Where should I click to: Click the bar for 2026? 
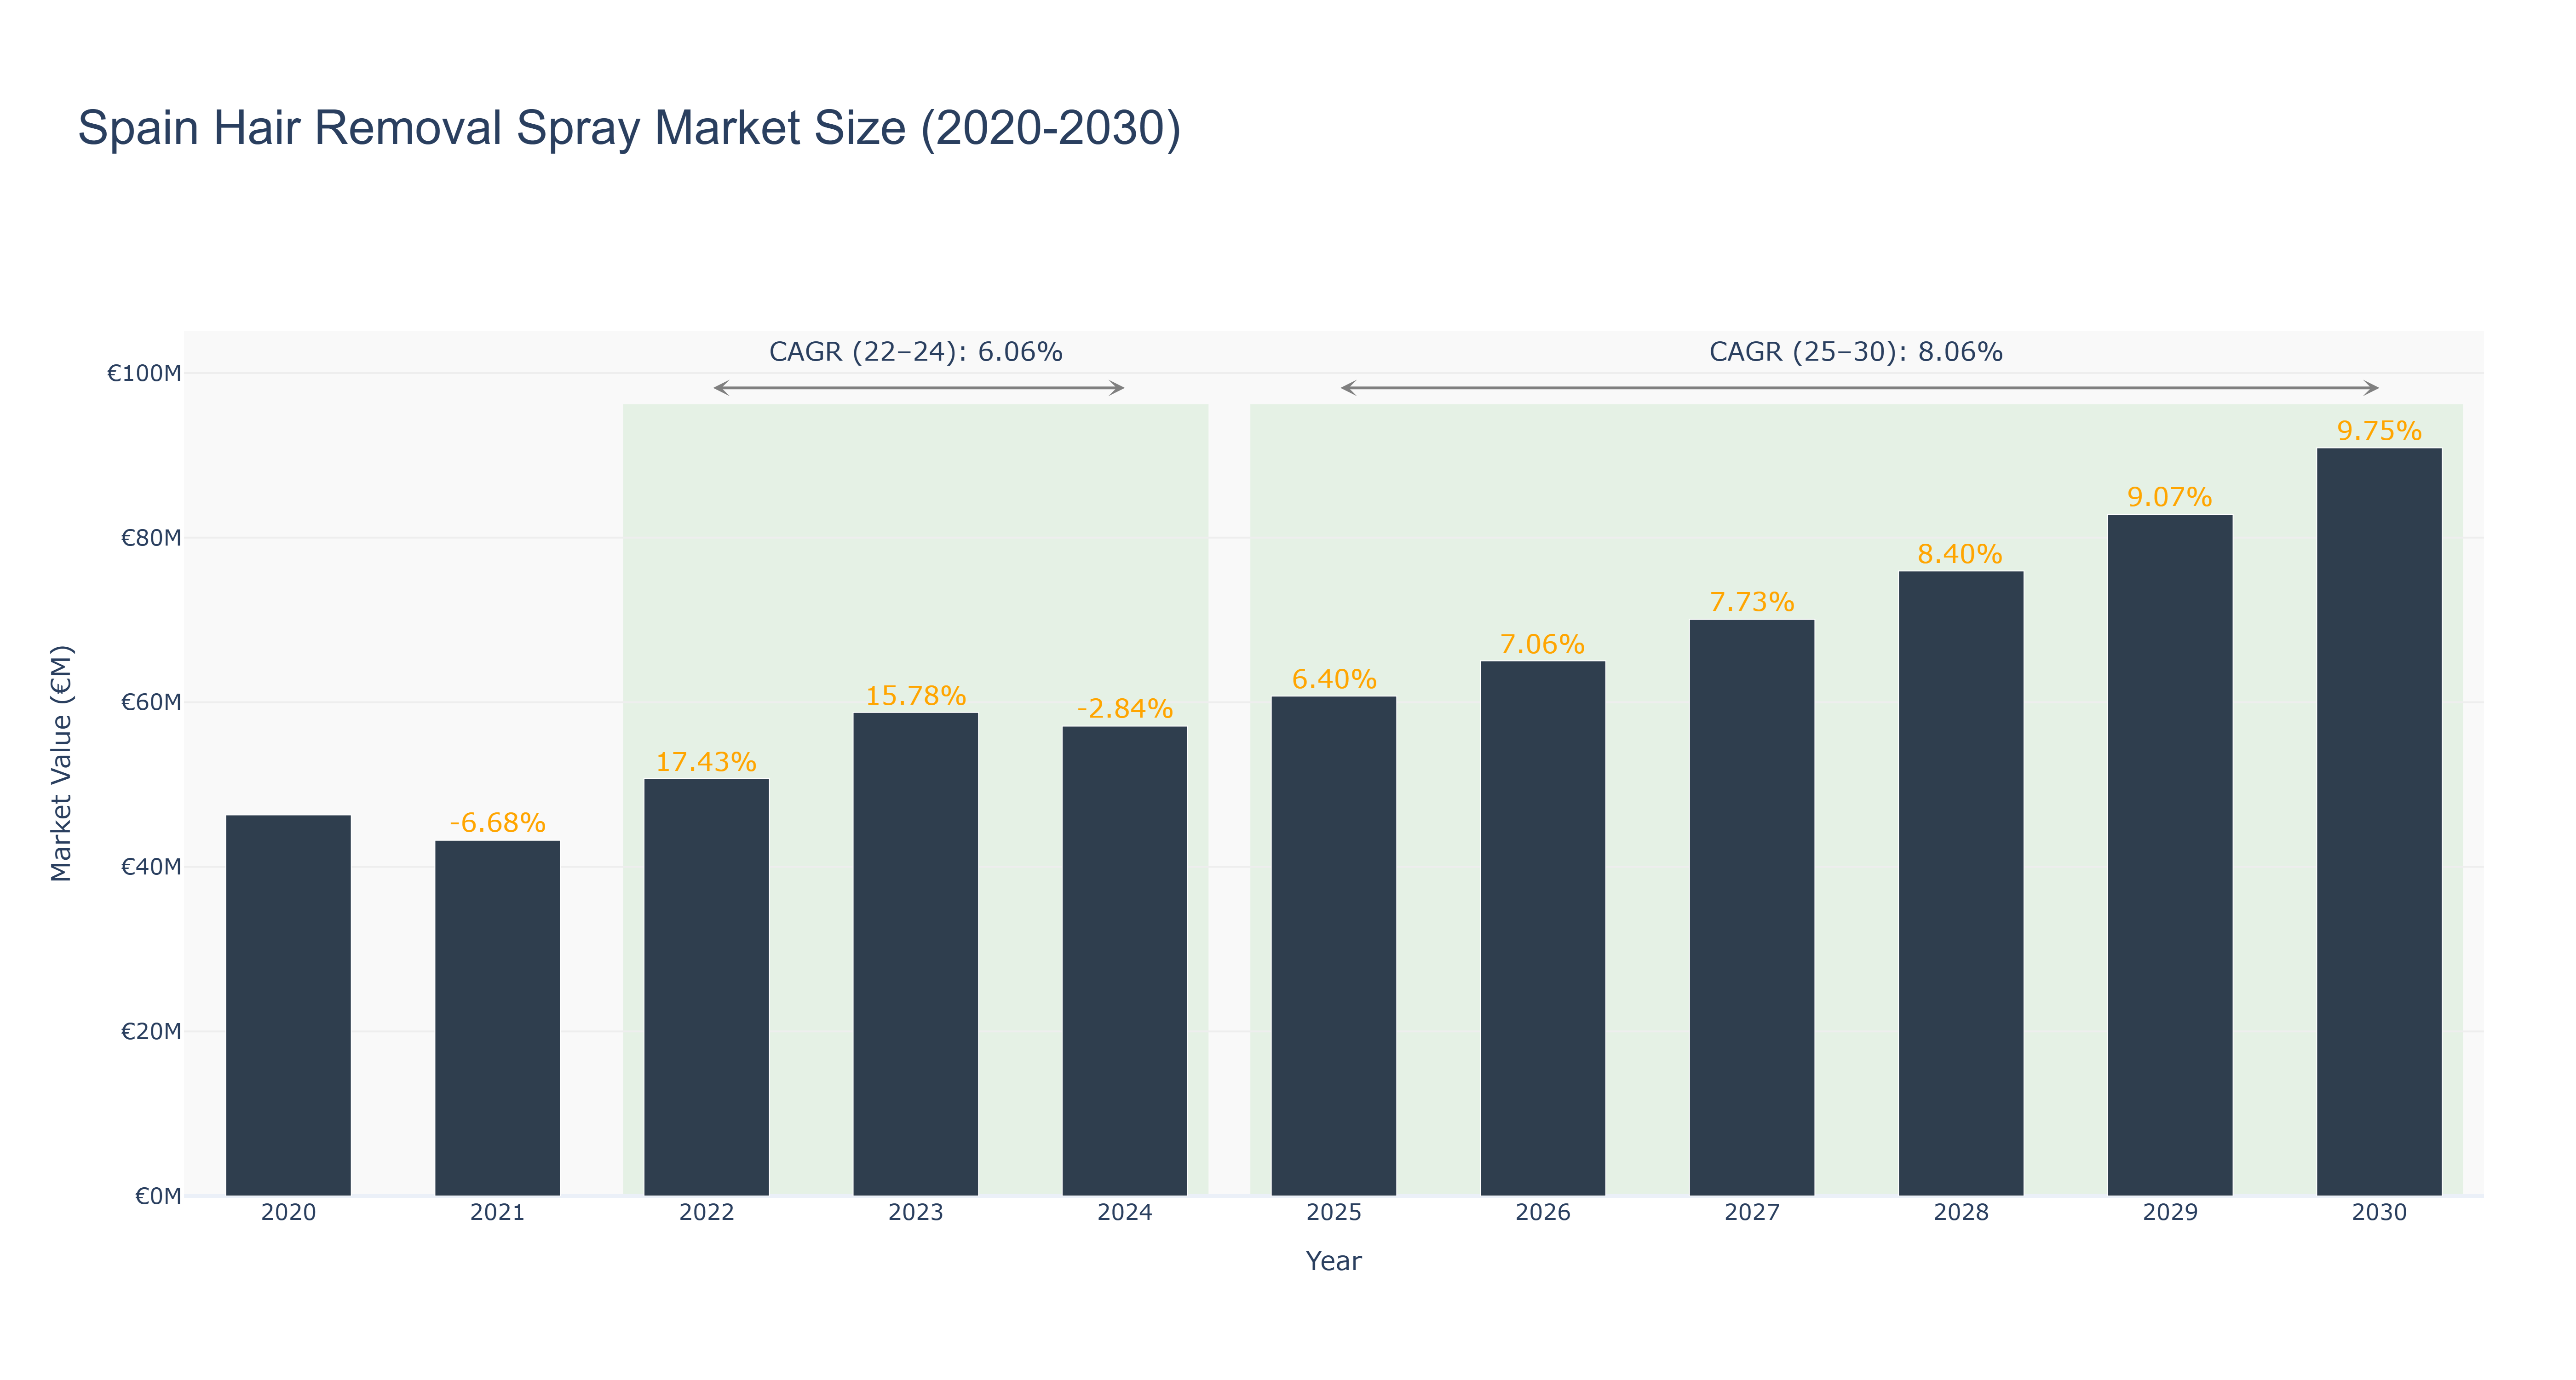point(1542,928)
